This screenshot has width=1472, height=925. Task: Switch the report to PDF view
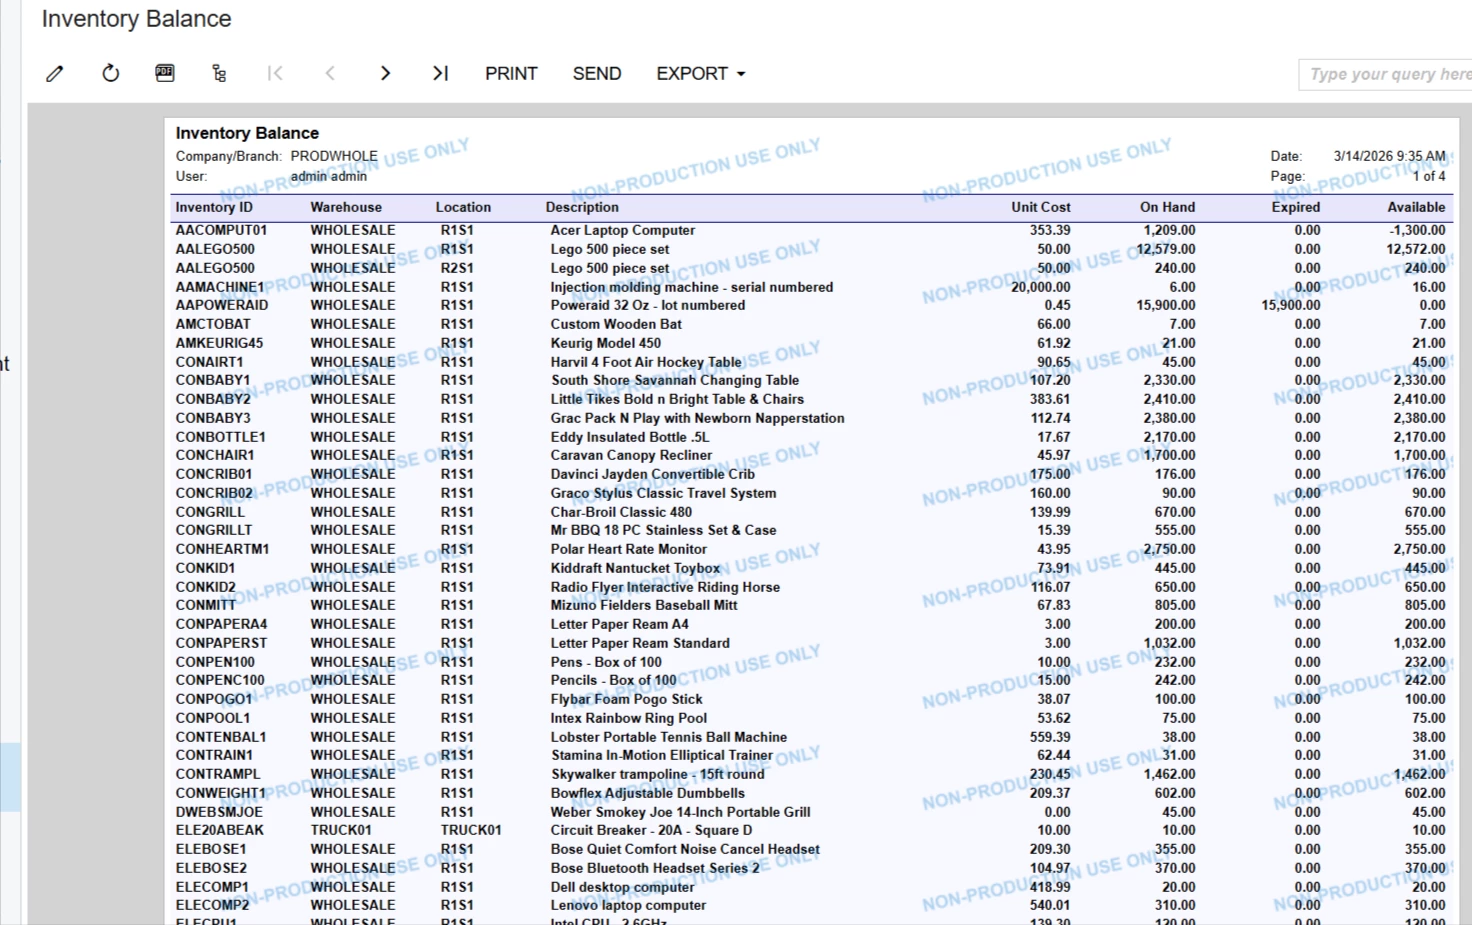(x=165, y=73)
